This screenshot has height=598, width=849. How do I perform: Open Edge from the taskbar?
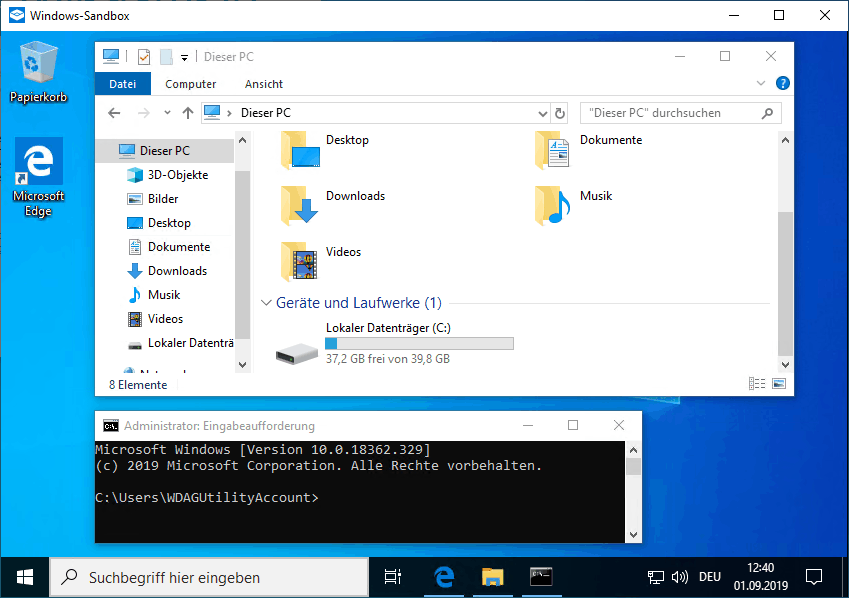coord(443,577)
